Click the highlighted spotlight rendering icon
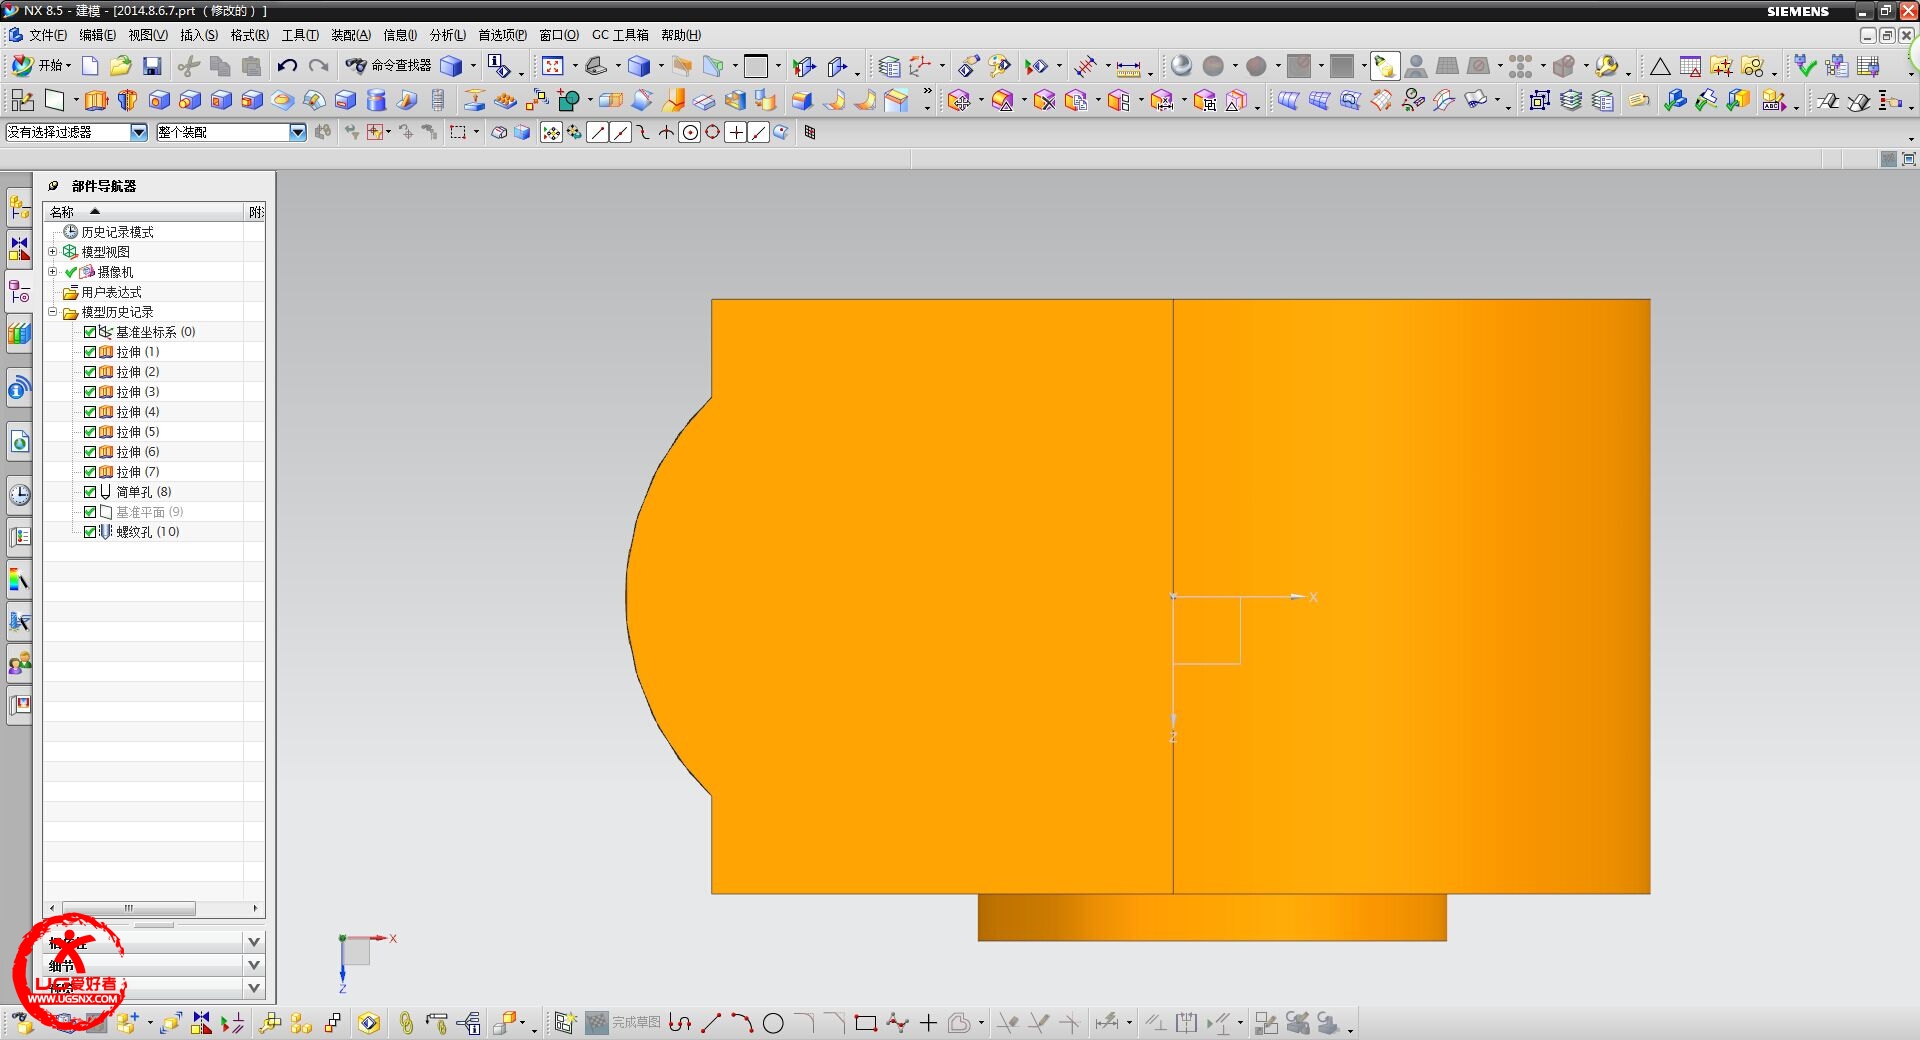 [x=1384, y=66]
